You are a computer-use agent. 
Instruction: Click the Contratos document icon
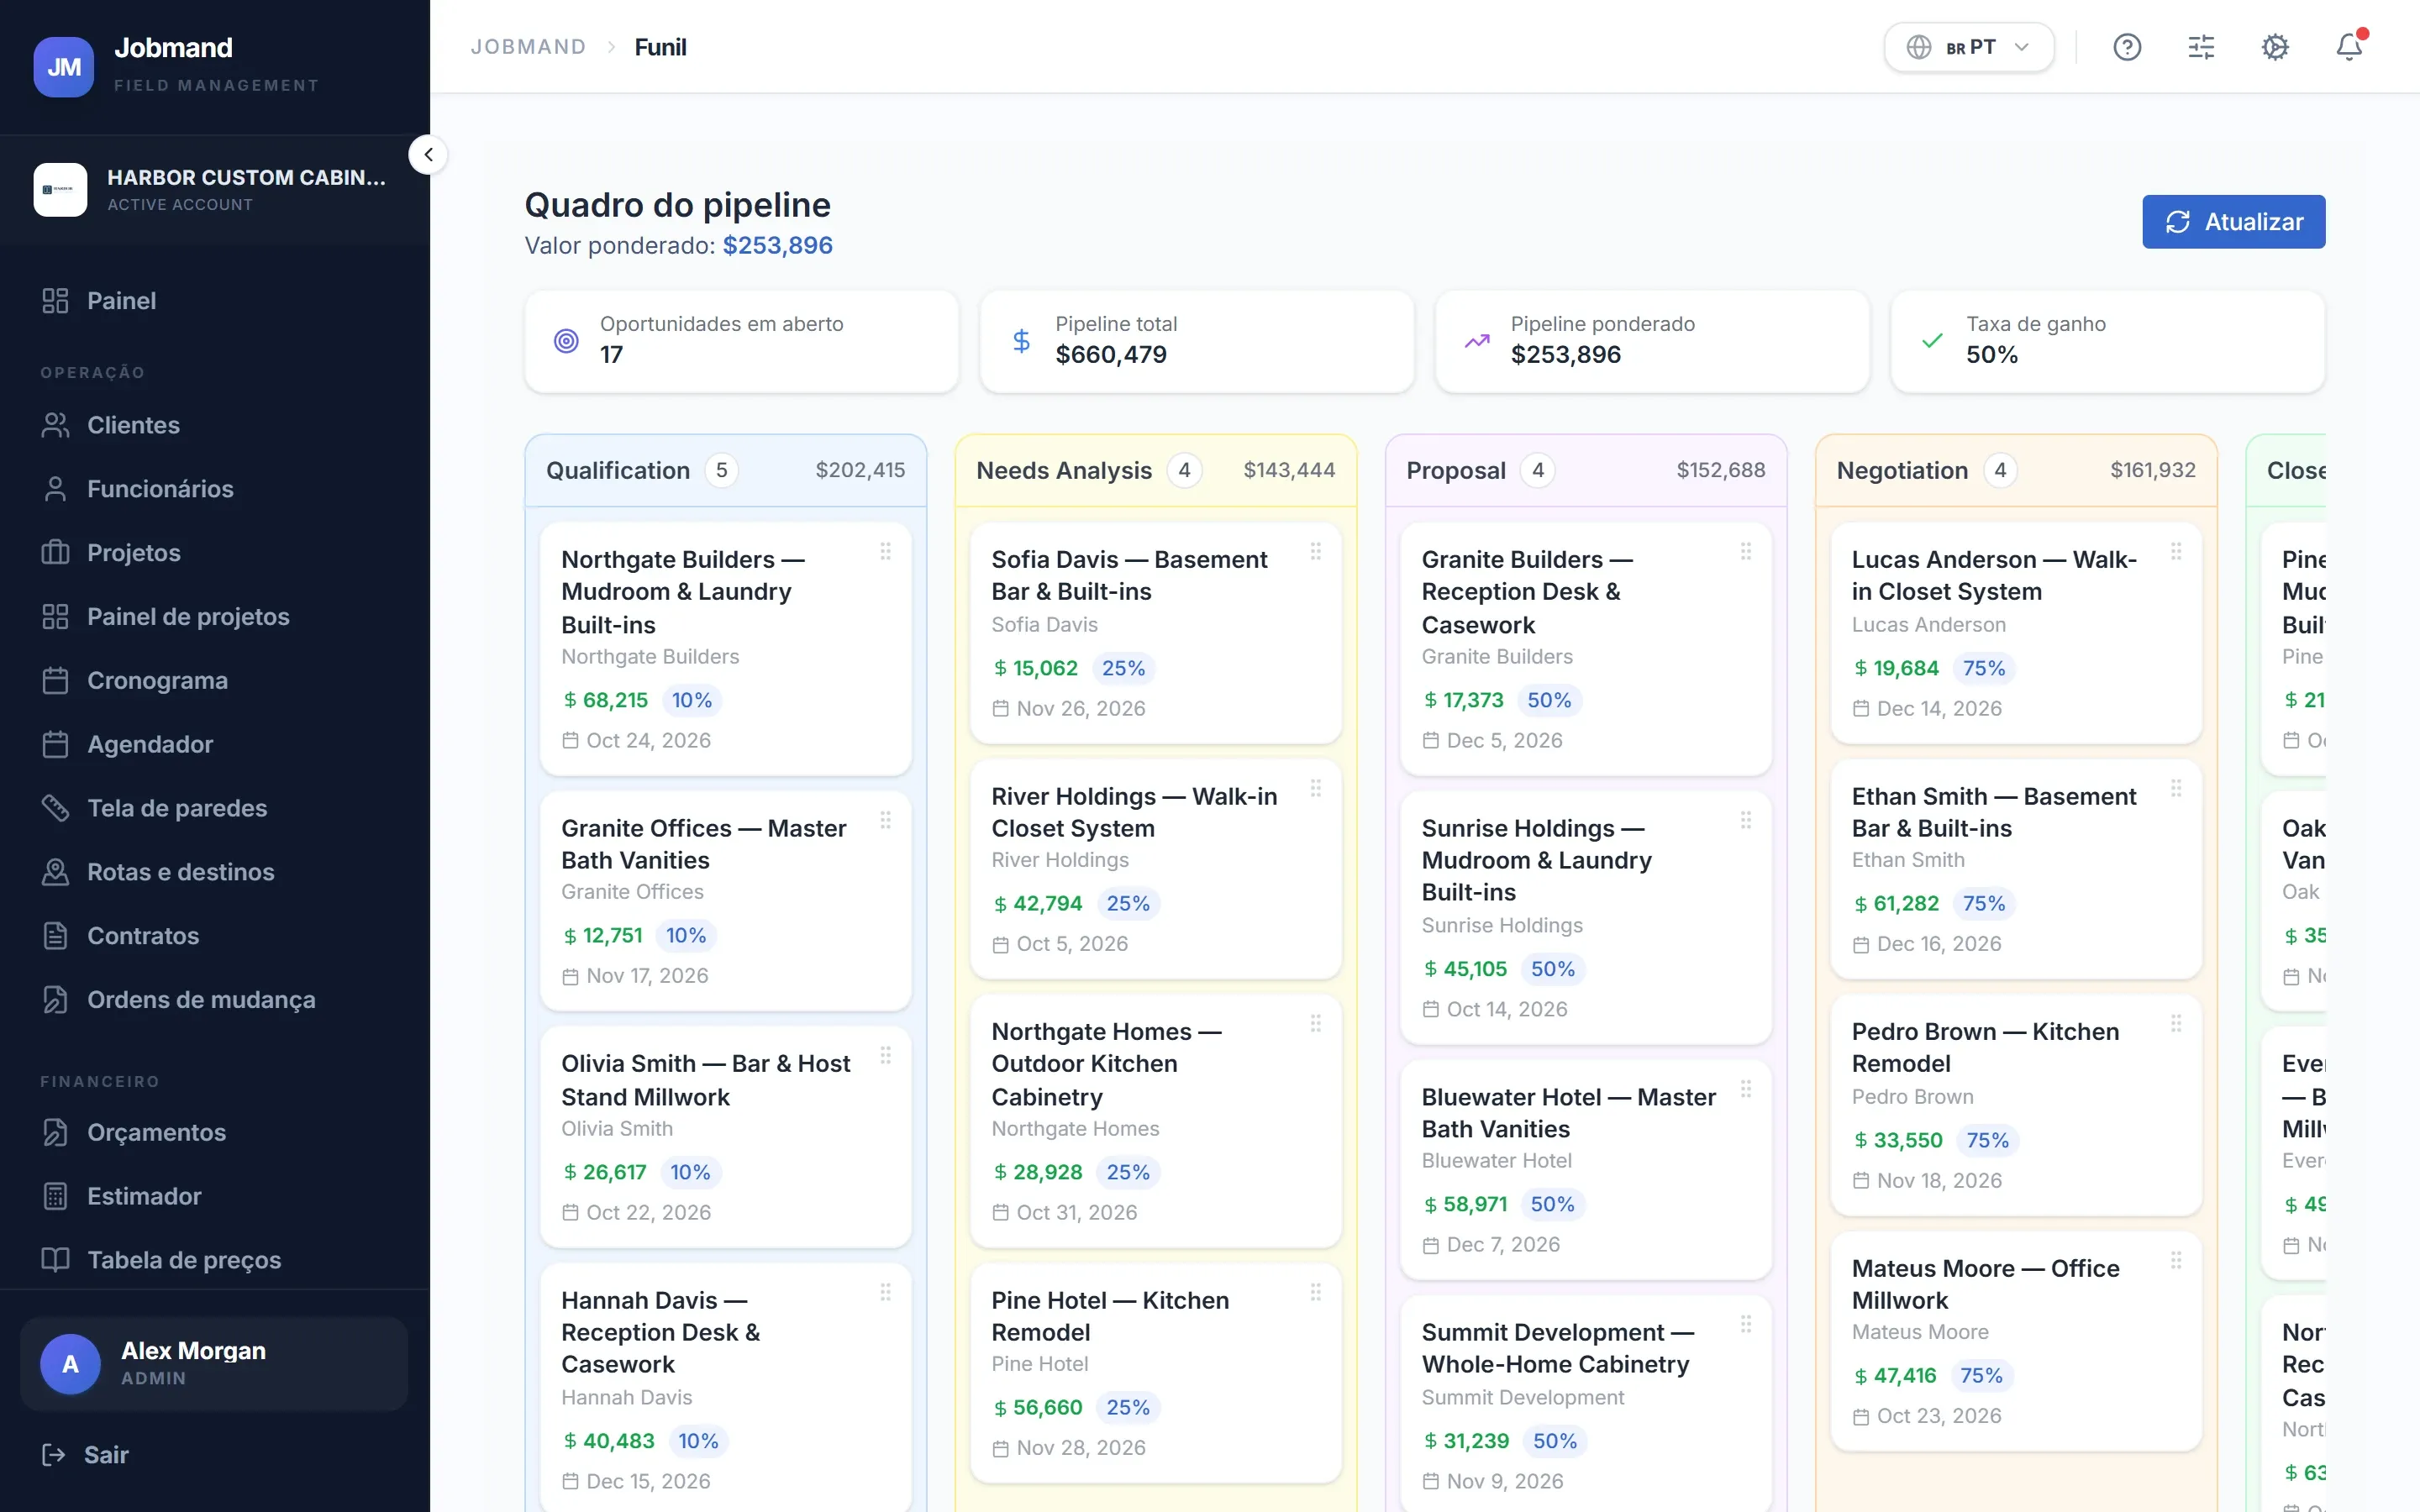pos(55,936)
